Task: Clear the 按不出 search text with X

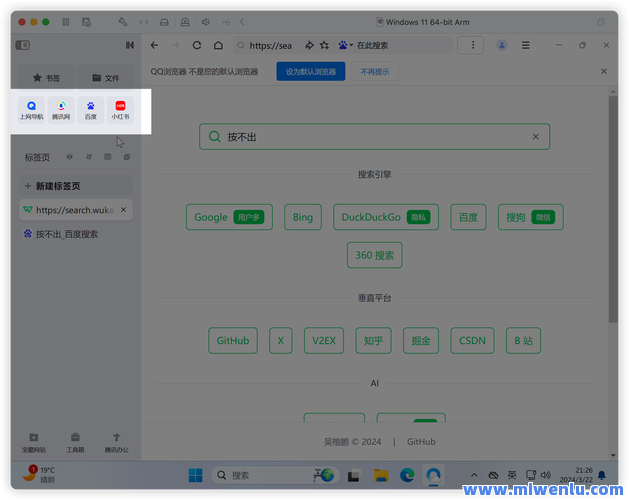Action: pos(536,136)
